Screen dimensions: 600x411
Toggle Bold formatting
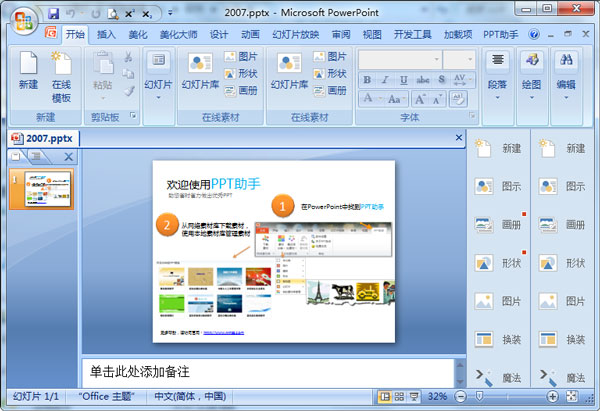(367, 80)
